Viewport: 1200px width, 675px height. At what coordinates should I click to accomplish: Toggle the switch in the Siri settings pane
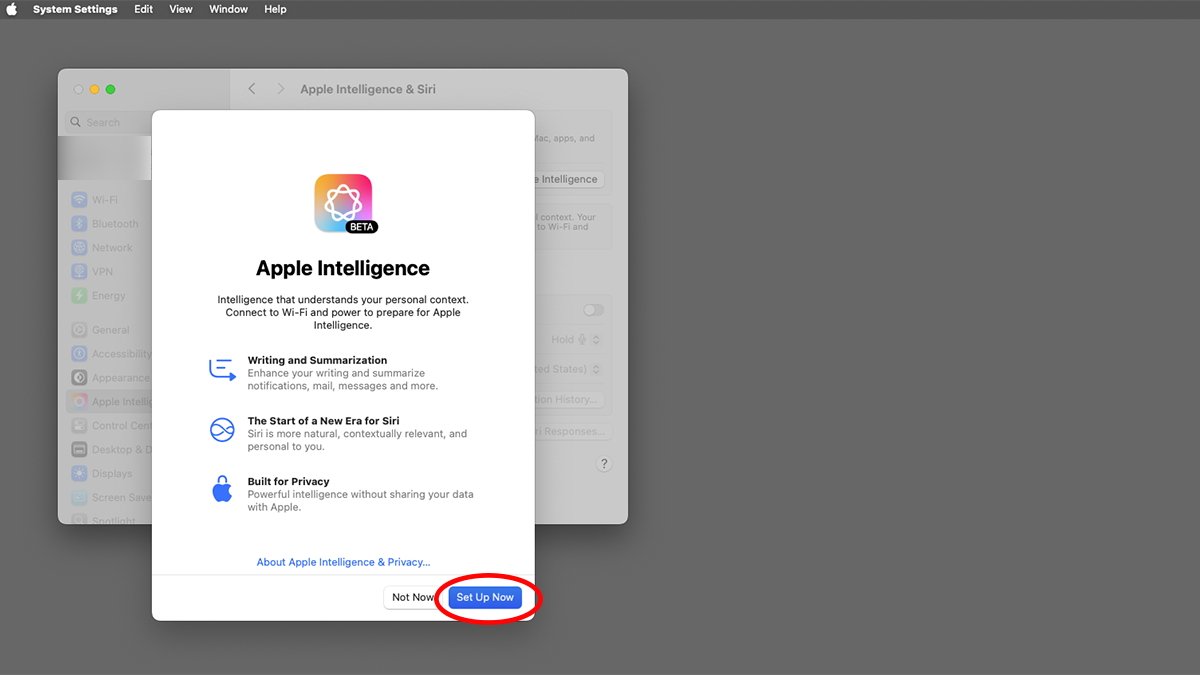pyautogui.click(x=593, y=310)
